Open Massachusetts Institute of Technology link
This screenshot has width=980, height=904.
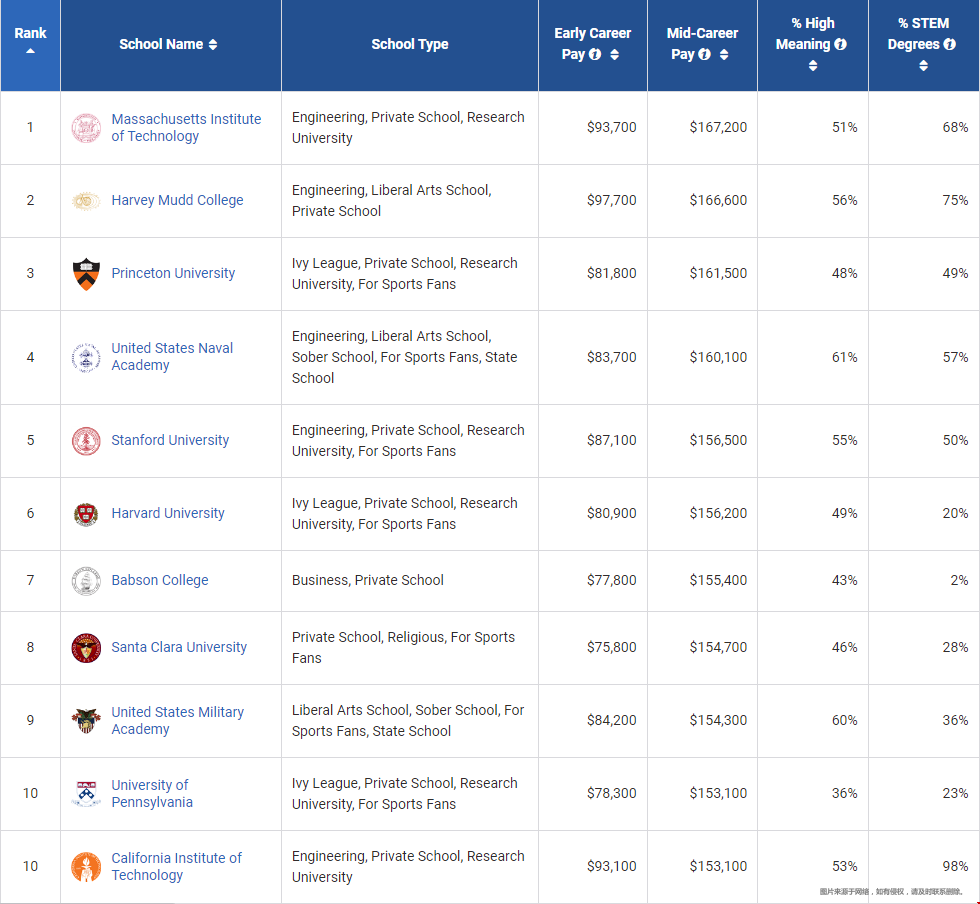click(186, 128)
